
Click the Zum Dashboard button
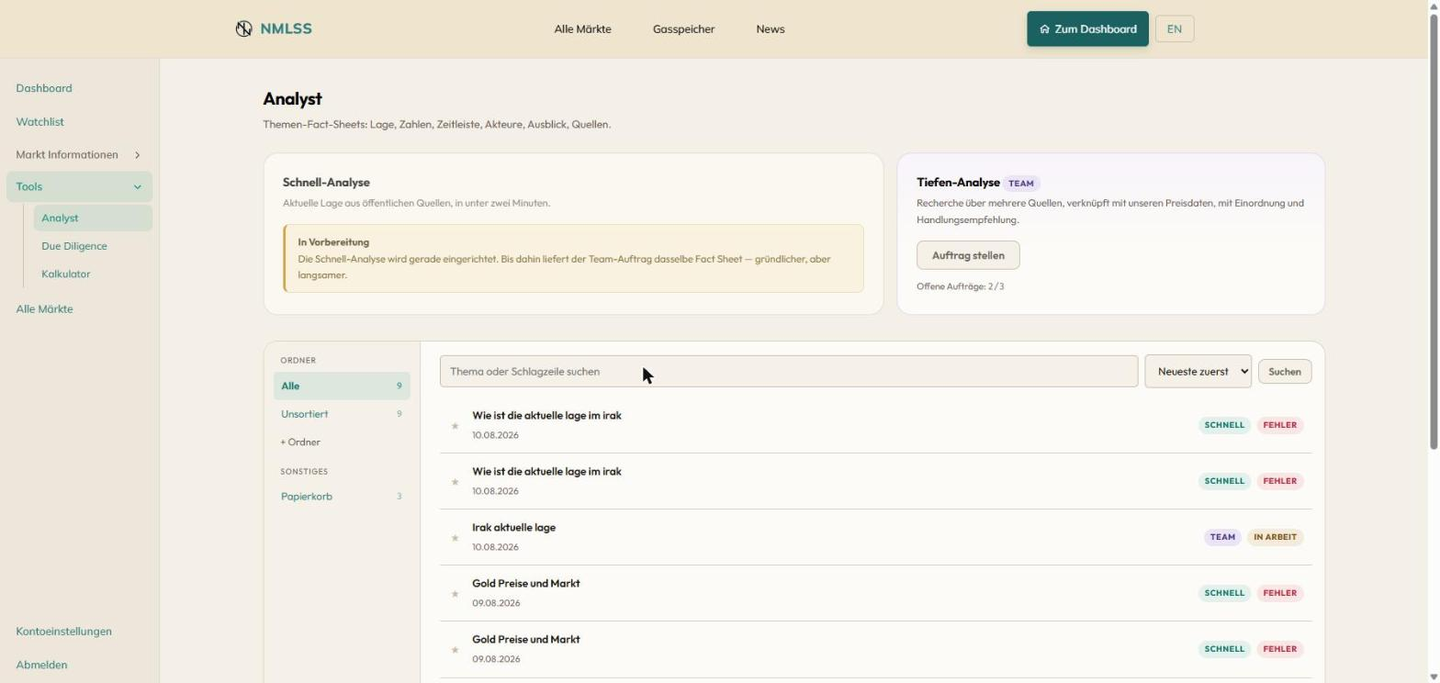1088,29
